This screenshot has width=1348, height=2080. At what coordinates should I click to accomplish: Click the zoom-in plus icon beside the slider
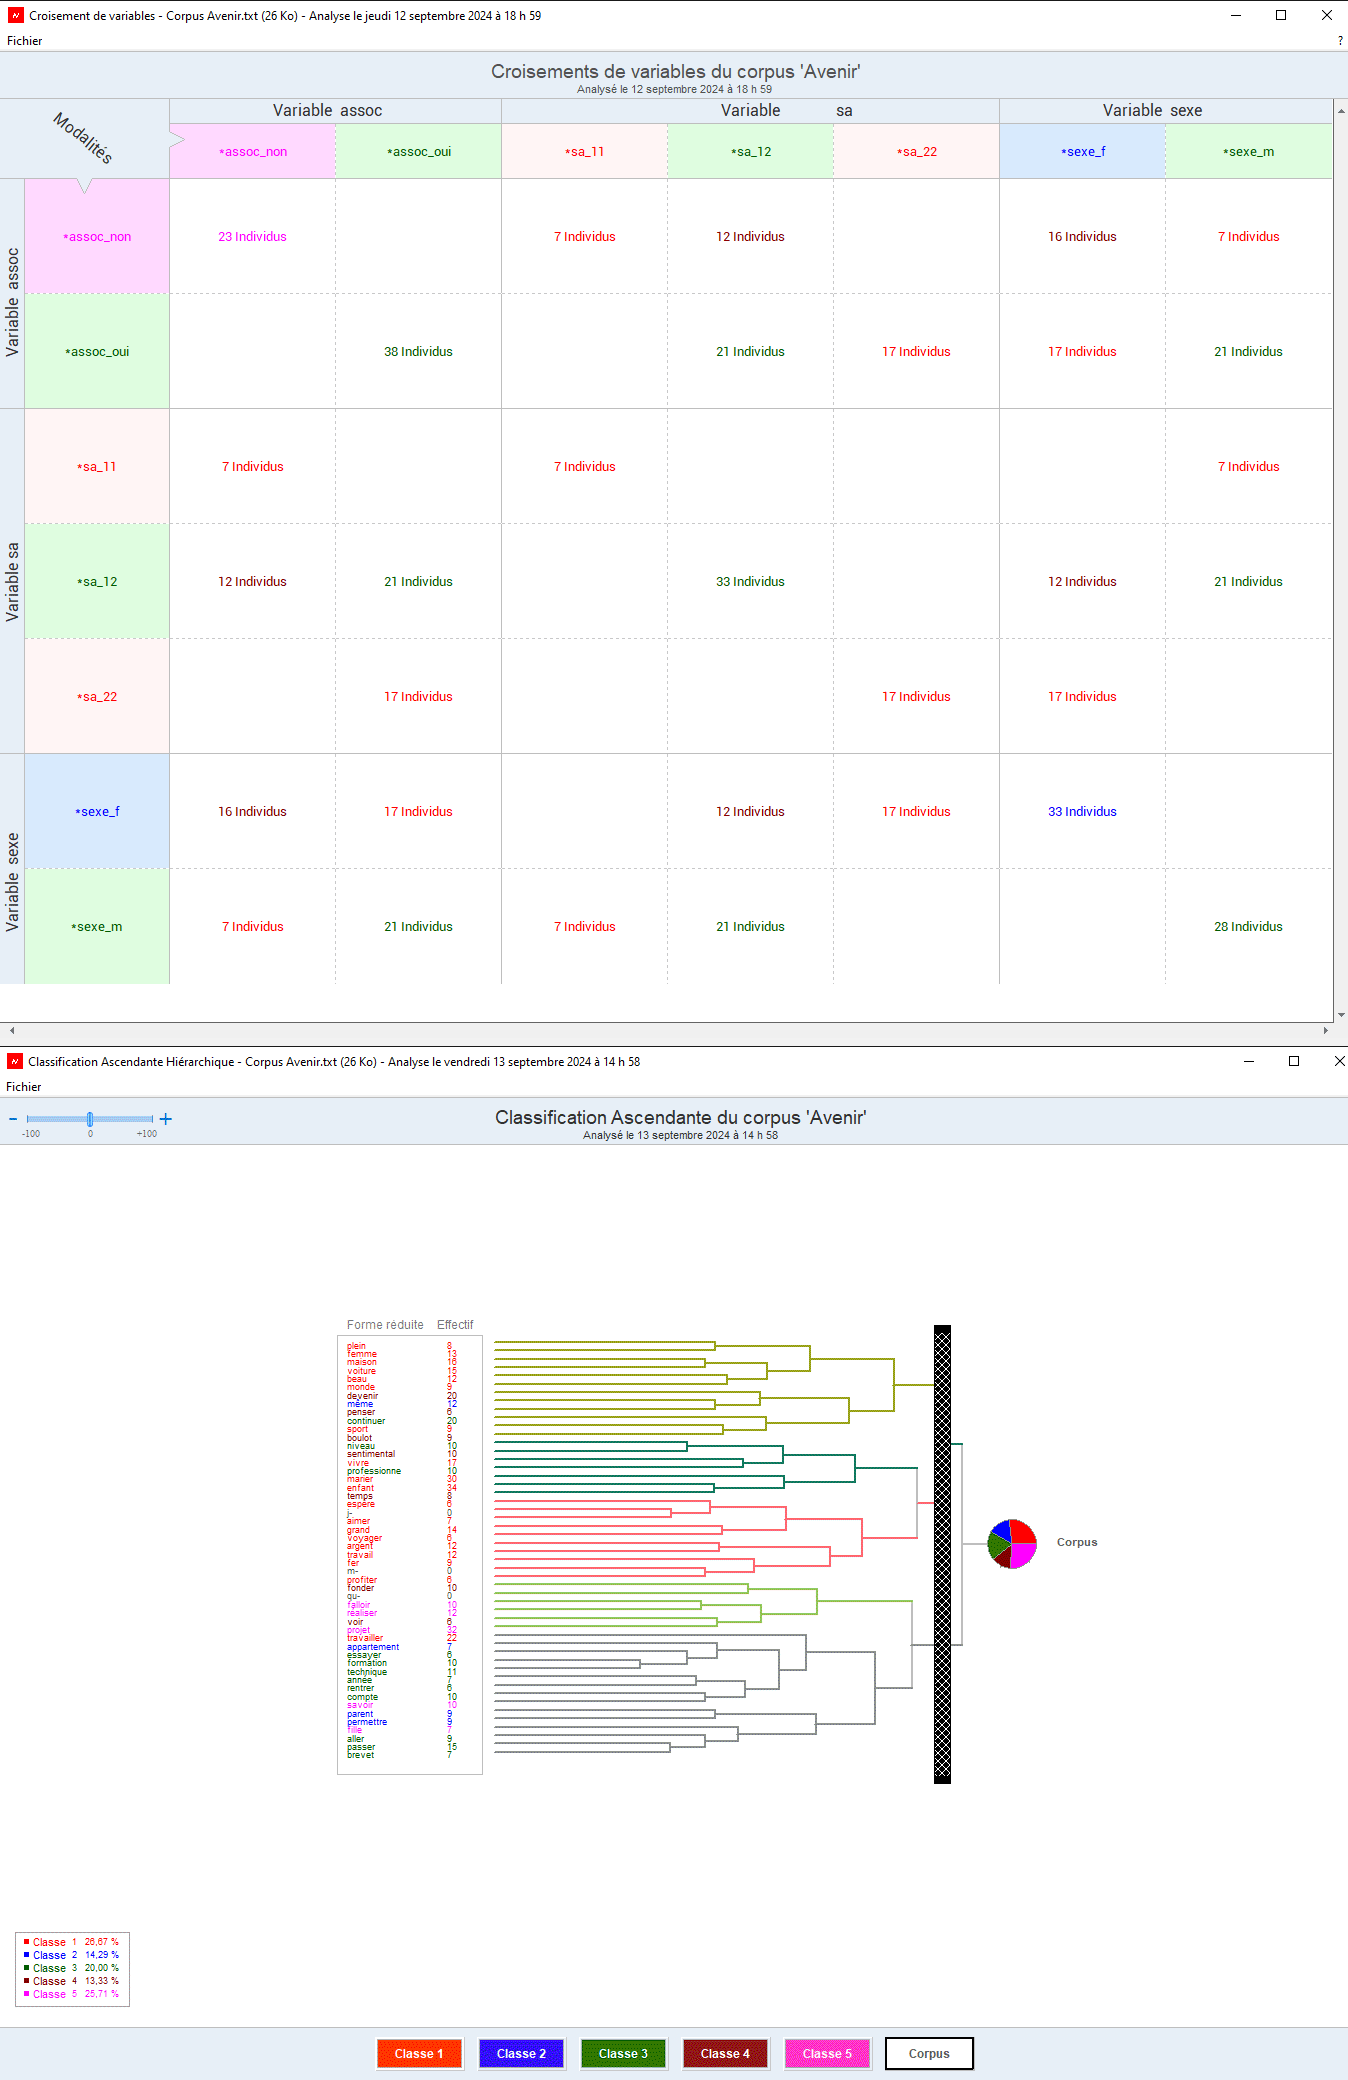click(x=166, y=1119)
